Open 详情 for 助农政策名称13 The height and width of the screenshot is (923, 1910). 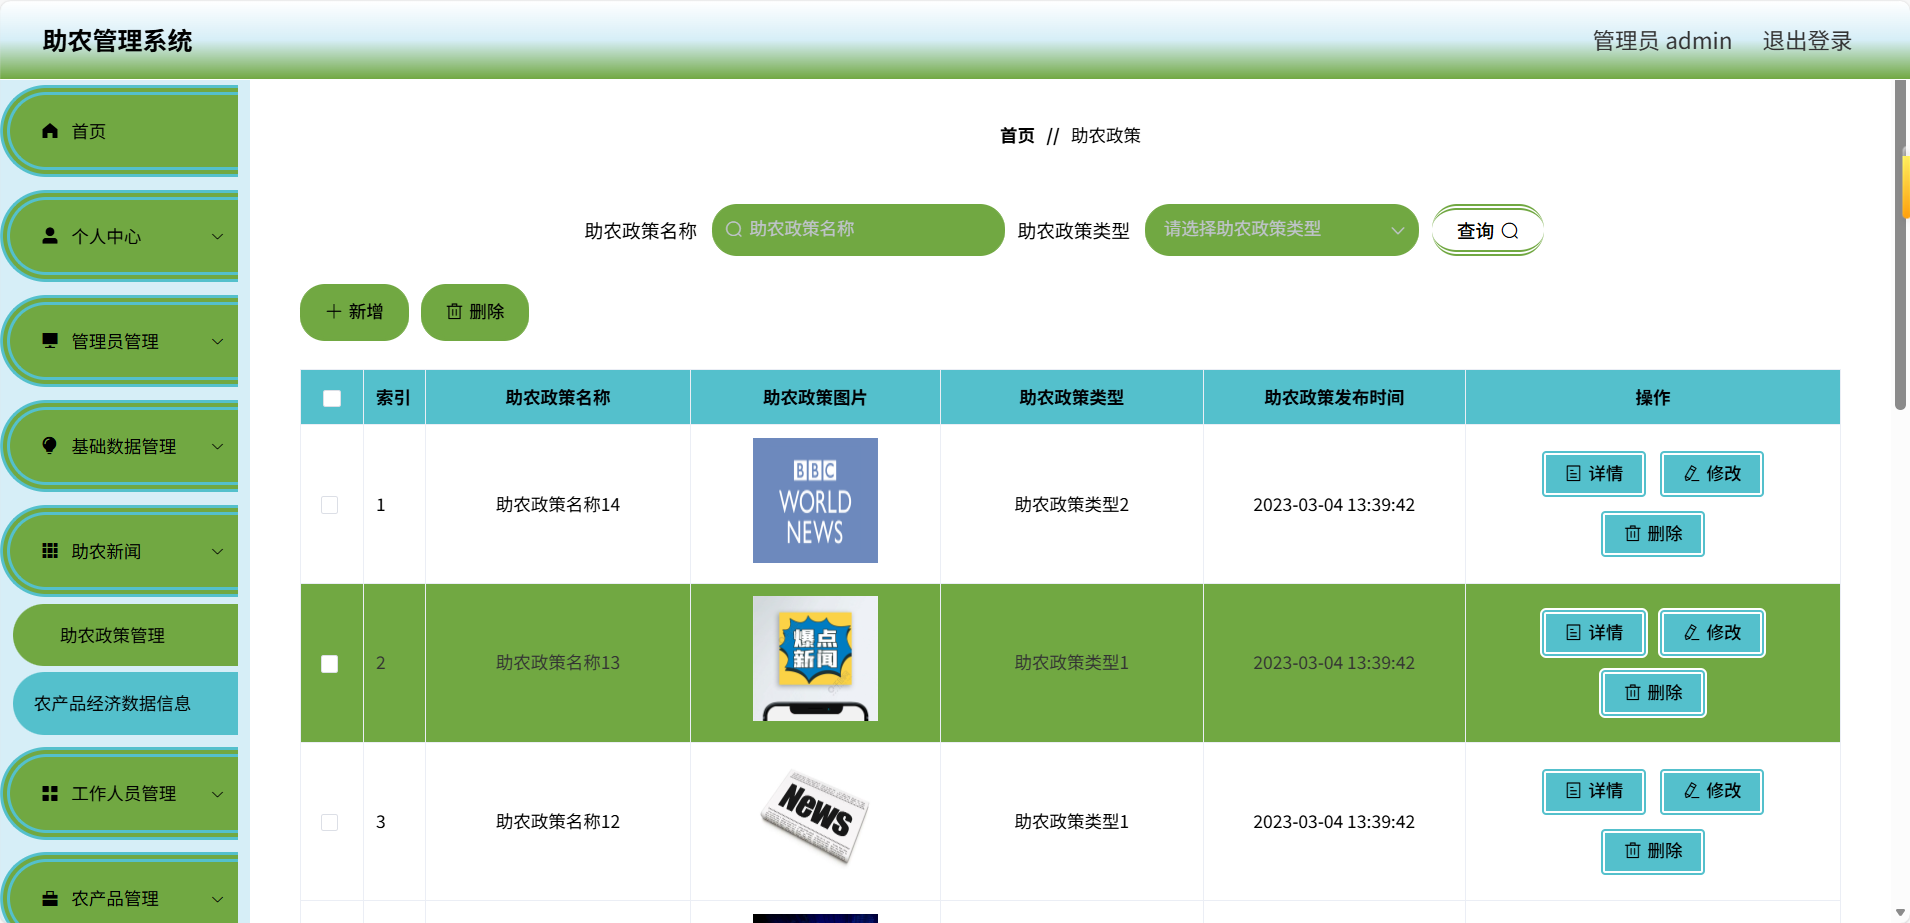click(1594, 633)
